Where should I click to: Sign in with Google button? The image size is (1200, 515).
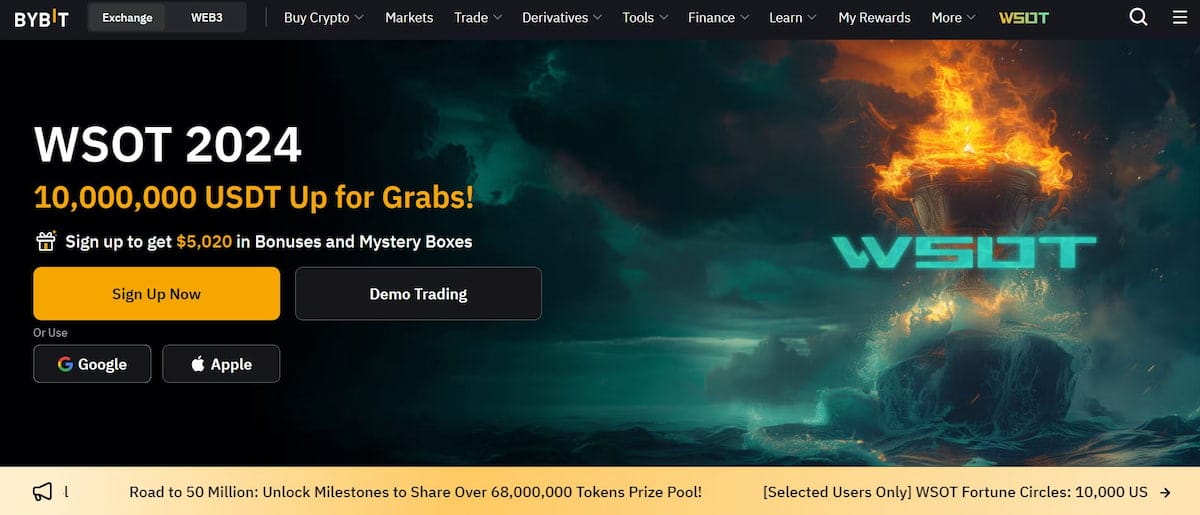tap(92, 364)
